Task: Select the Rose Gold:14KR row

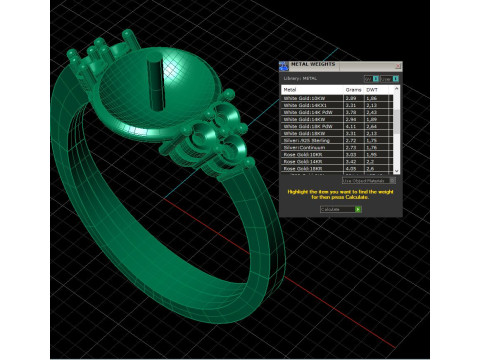Action: [x=337, y=162]
